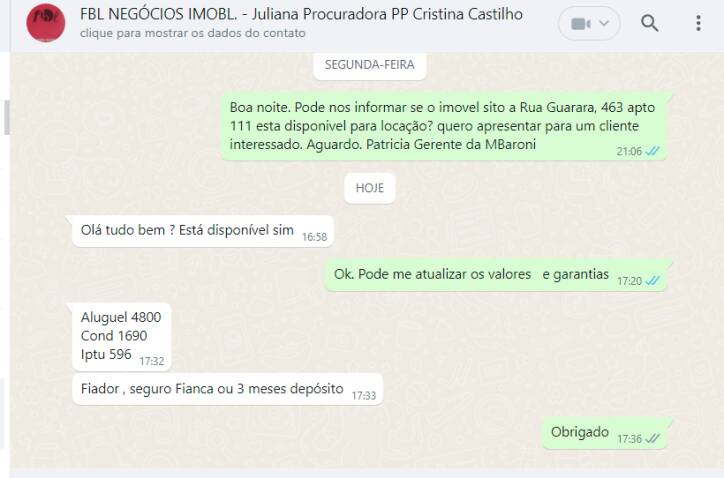The height and width of the screenshot is (478, 724).
Task: Click the delivery ticks next to 17:36
Action: [652, 439]
